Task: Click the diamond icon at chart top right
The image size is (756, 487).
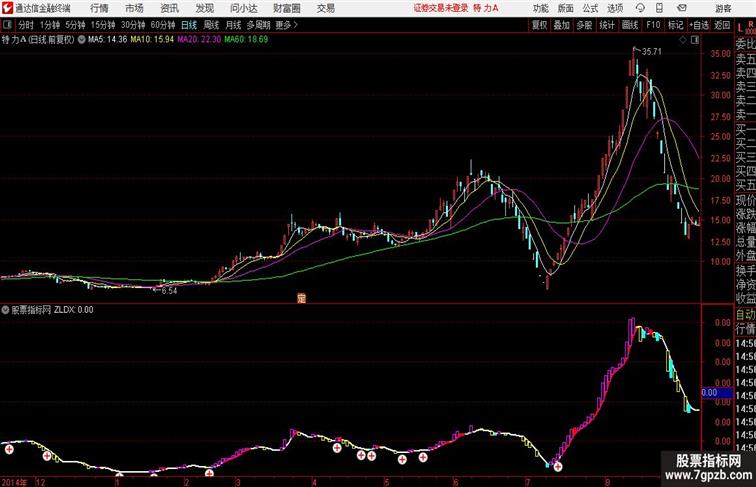Action: coord(683,40)
